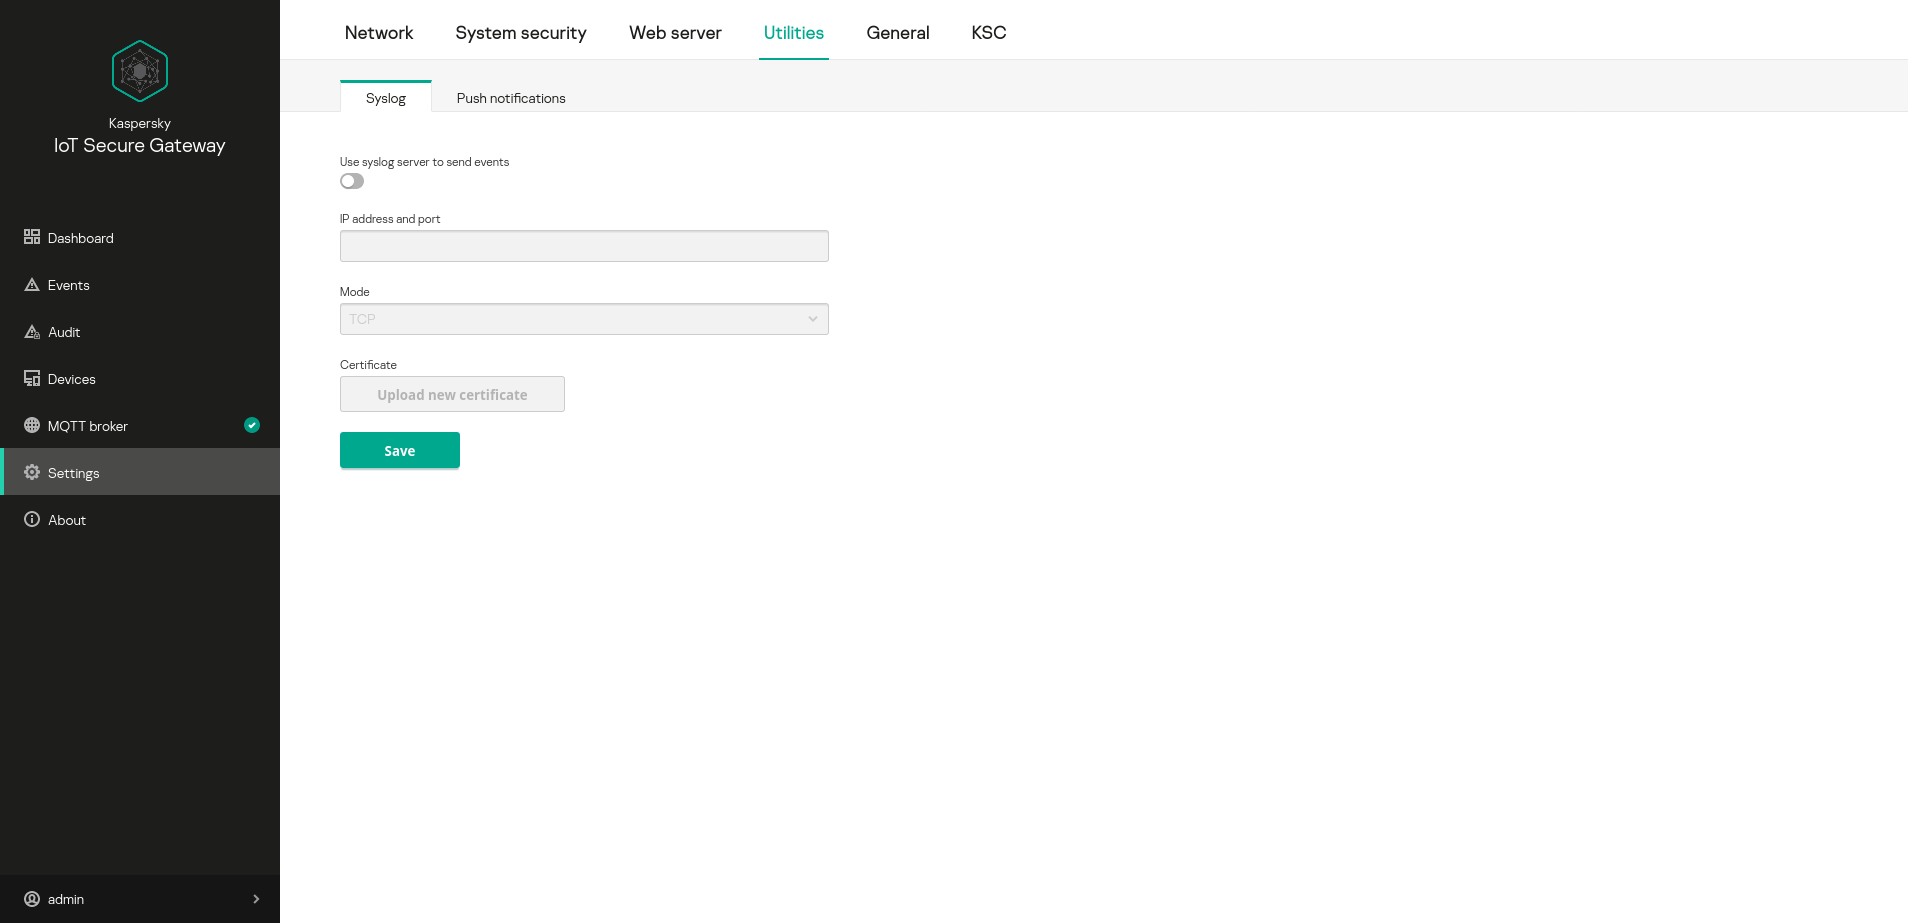This screenshot has height=923, width=1908.
Task: Click the Settings gear icon
Action: click(32, 472)
